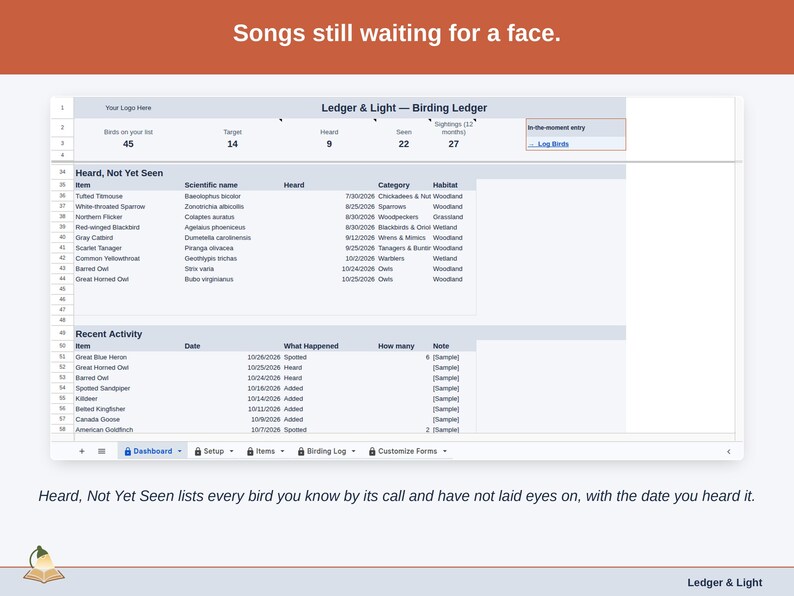Viewport: 794px width, 596px height.
Task: Click the 'Note' column header
Action: coord(441,346)
